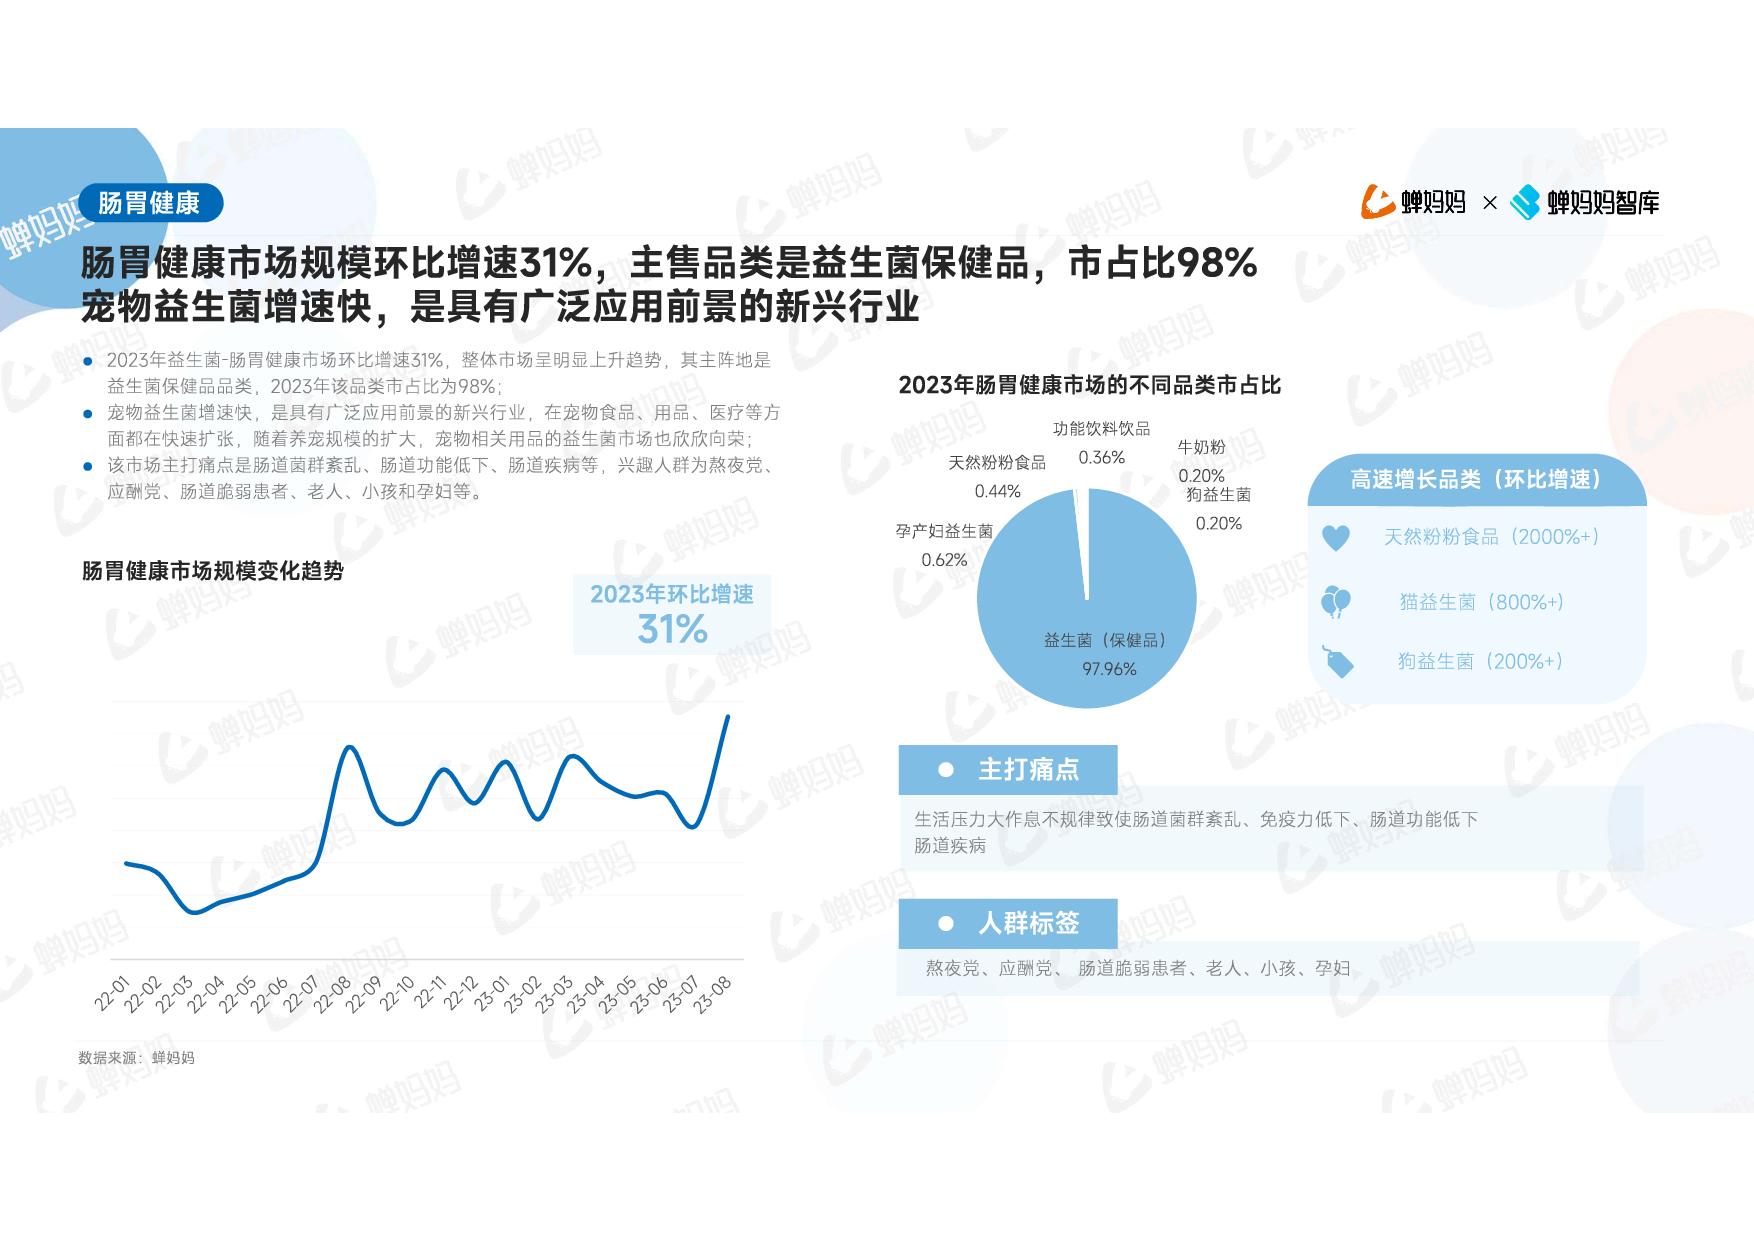Click the white dot in 人群标签 header

(x=945, y=924)
